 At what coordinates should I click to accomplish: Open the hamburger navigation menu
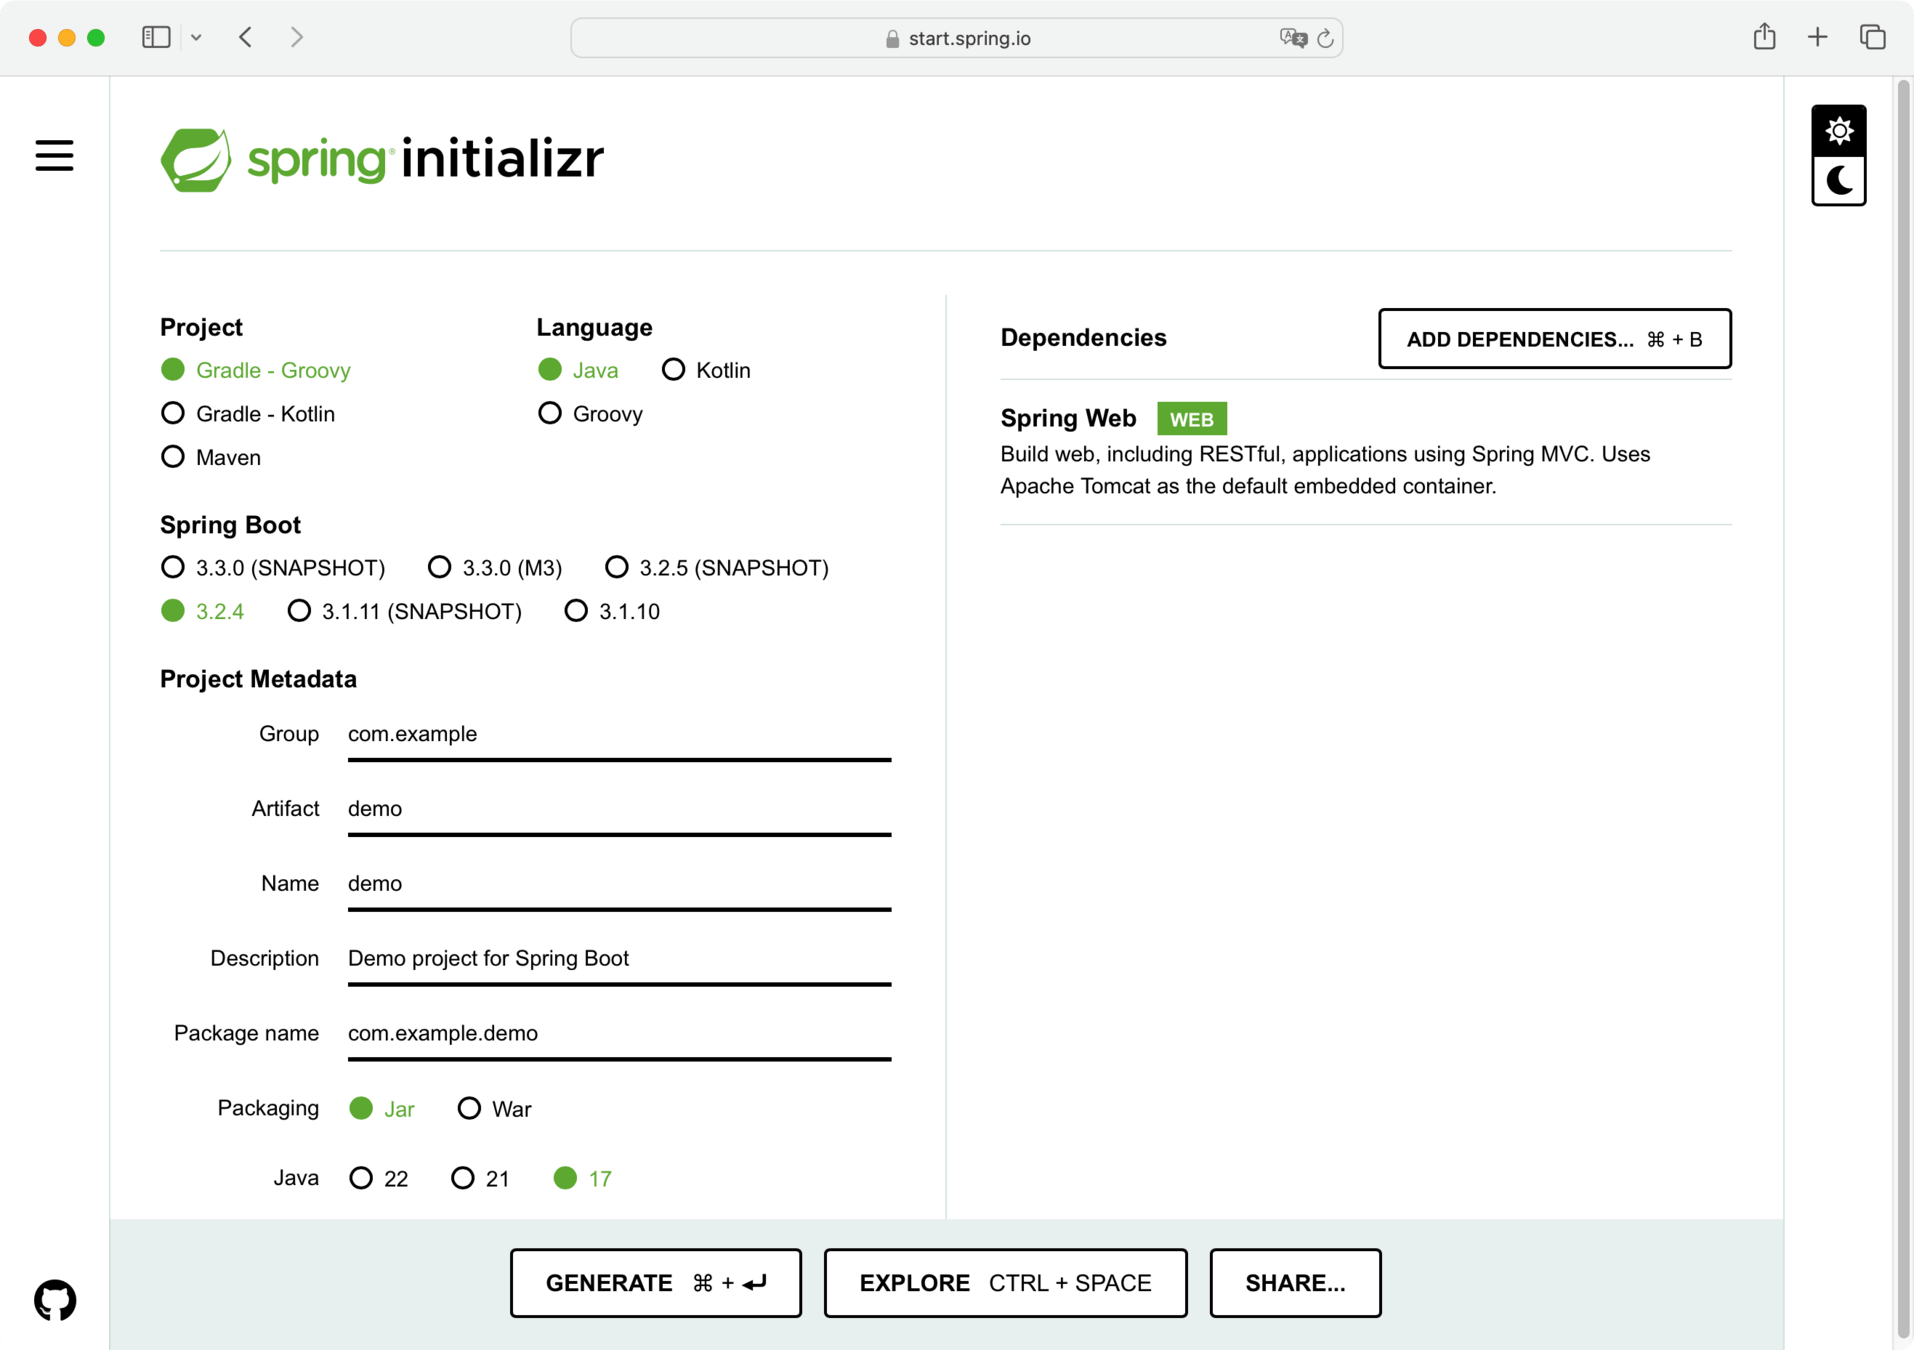coord(54,156)
